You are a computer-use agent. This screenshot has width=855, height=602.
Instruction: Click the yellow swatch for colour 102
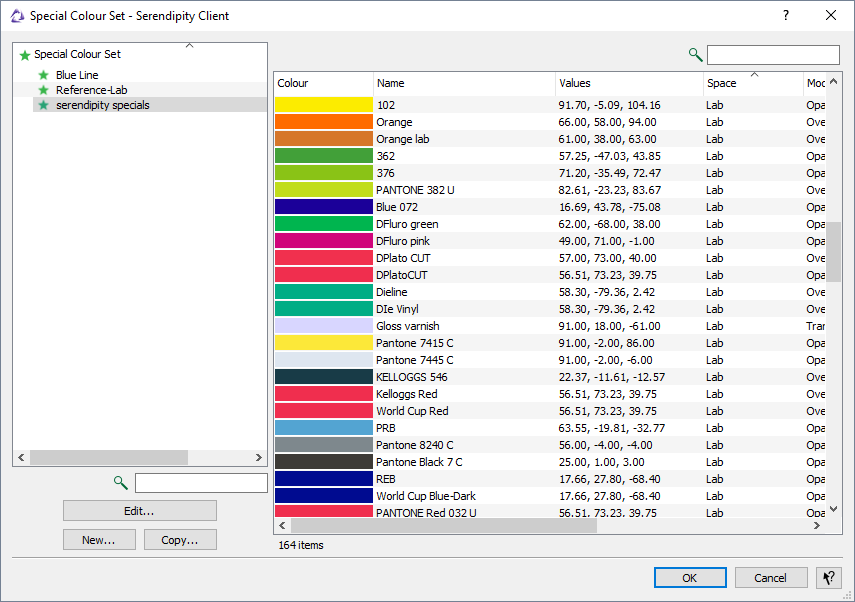[x=323, y=105]
